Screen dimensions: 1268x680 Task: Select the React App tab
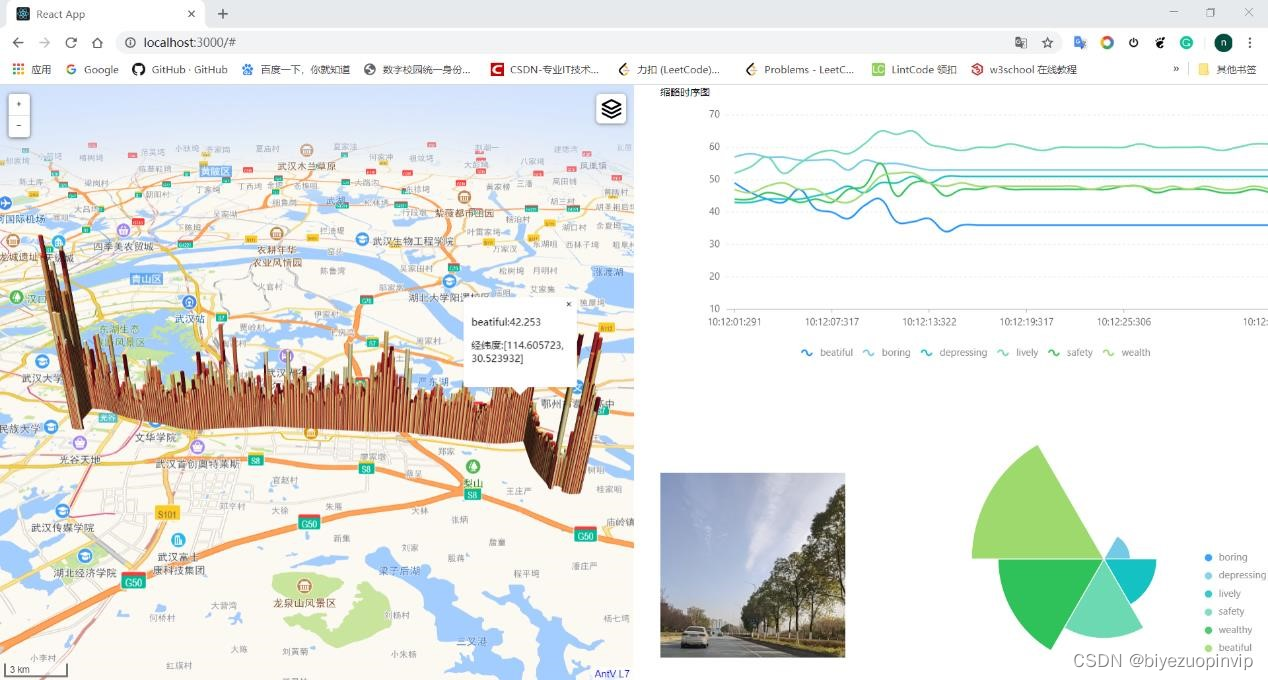(x=105, y=14)
